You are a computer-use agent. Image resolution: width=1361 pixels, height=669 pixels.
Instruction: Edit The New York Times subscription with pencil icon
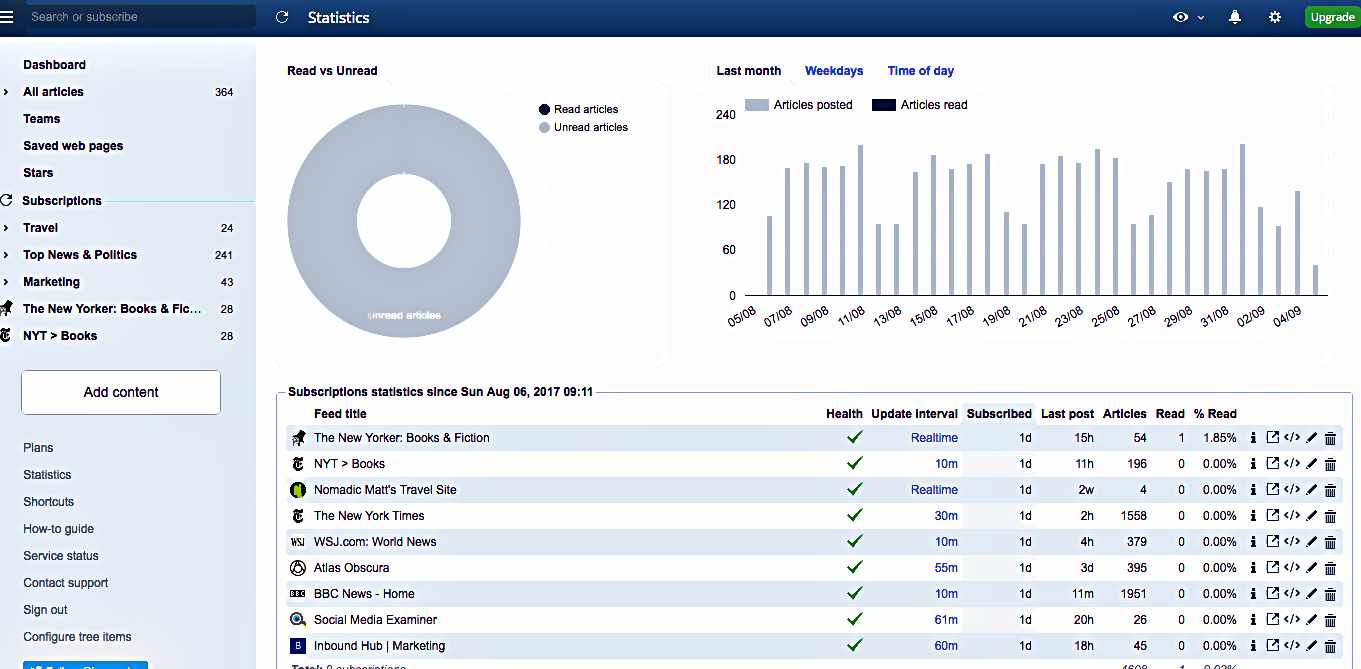1312,516
